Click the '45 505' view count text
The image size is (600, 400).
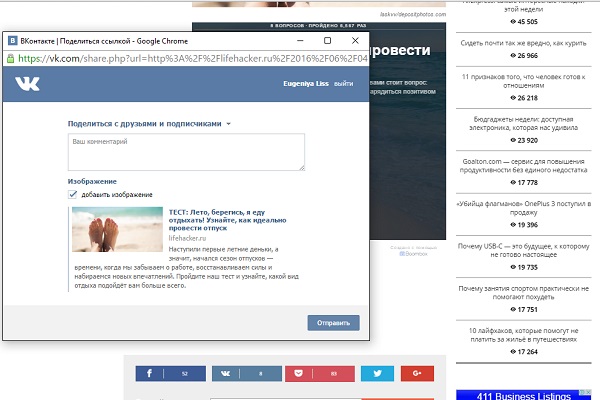click(x=527, y=22)
